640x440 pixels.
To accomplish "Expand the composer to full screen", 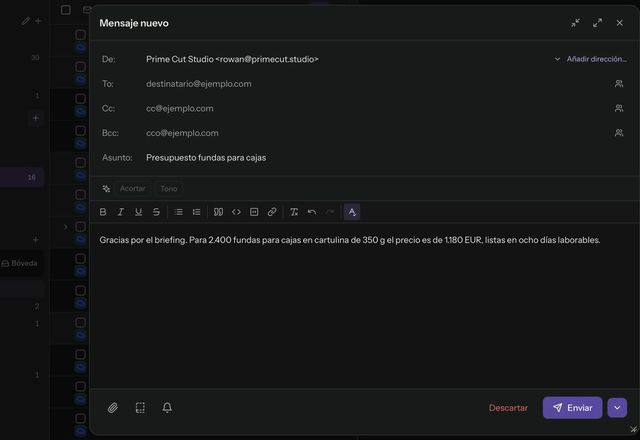I will coord(598,23).
